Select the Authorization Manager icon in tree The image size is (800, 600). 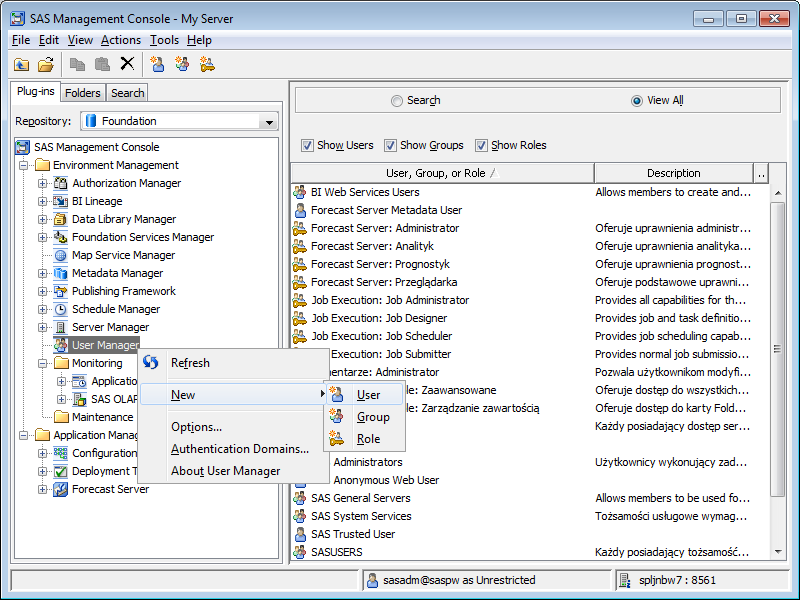pyautogui.click(x=61, y=183)
